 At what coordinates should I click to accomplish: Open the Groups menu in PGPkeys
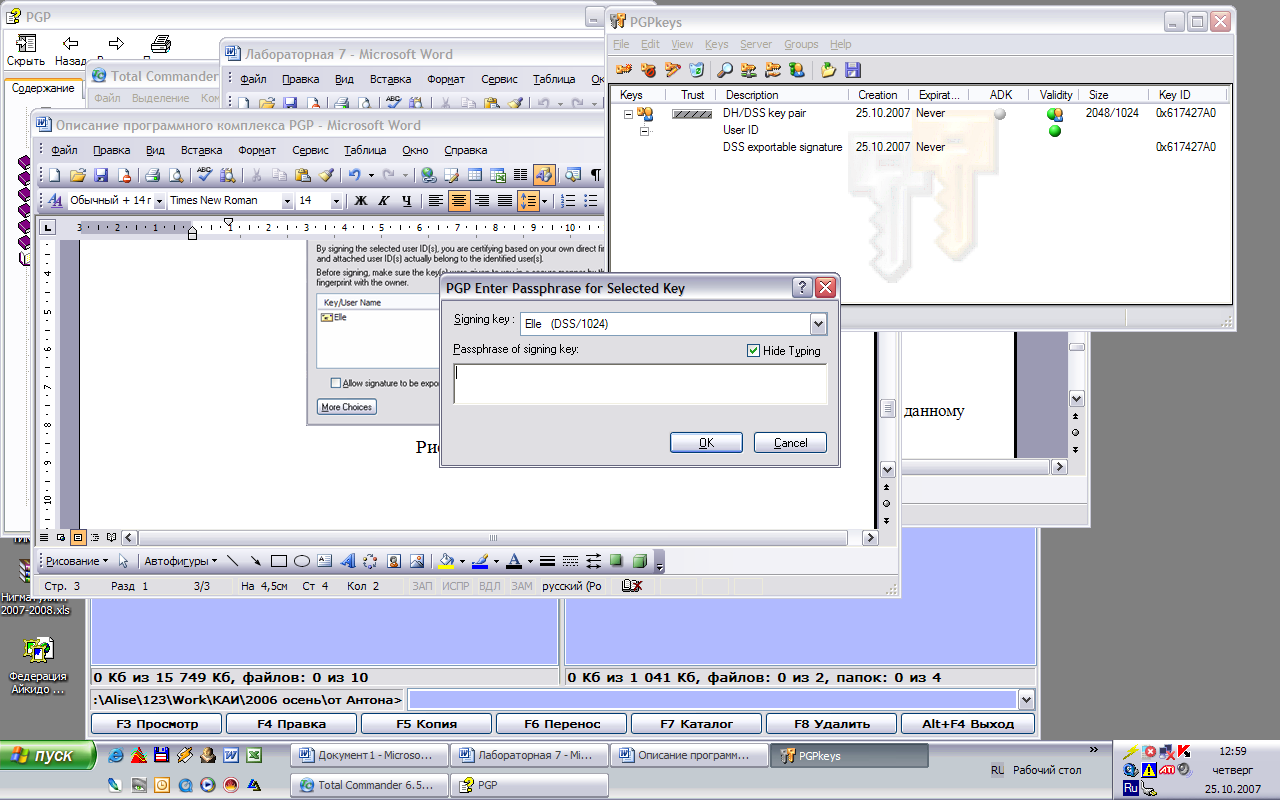click(801, 44)
